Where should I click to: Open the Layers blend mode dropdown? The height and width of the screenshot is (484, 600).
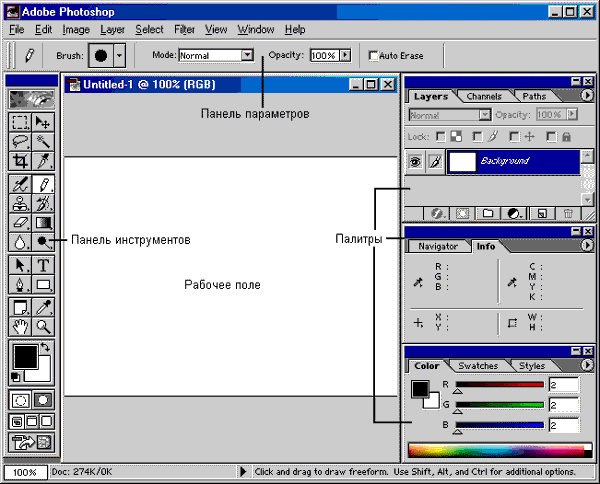(x=484, y=114)
